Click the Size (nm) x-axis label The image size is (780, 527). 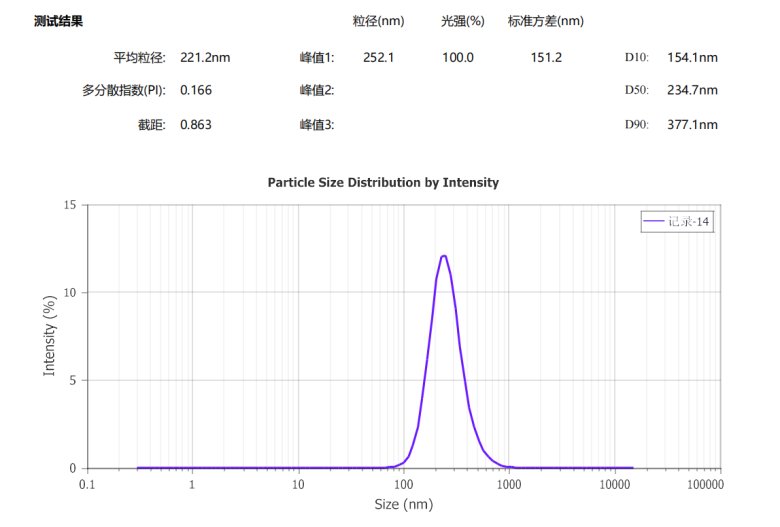(x=403, y=505)
